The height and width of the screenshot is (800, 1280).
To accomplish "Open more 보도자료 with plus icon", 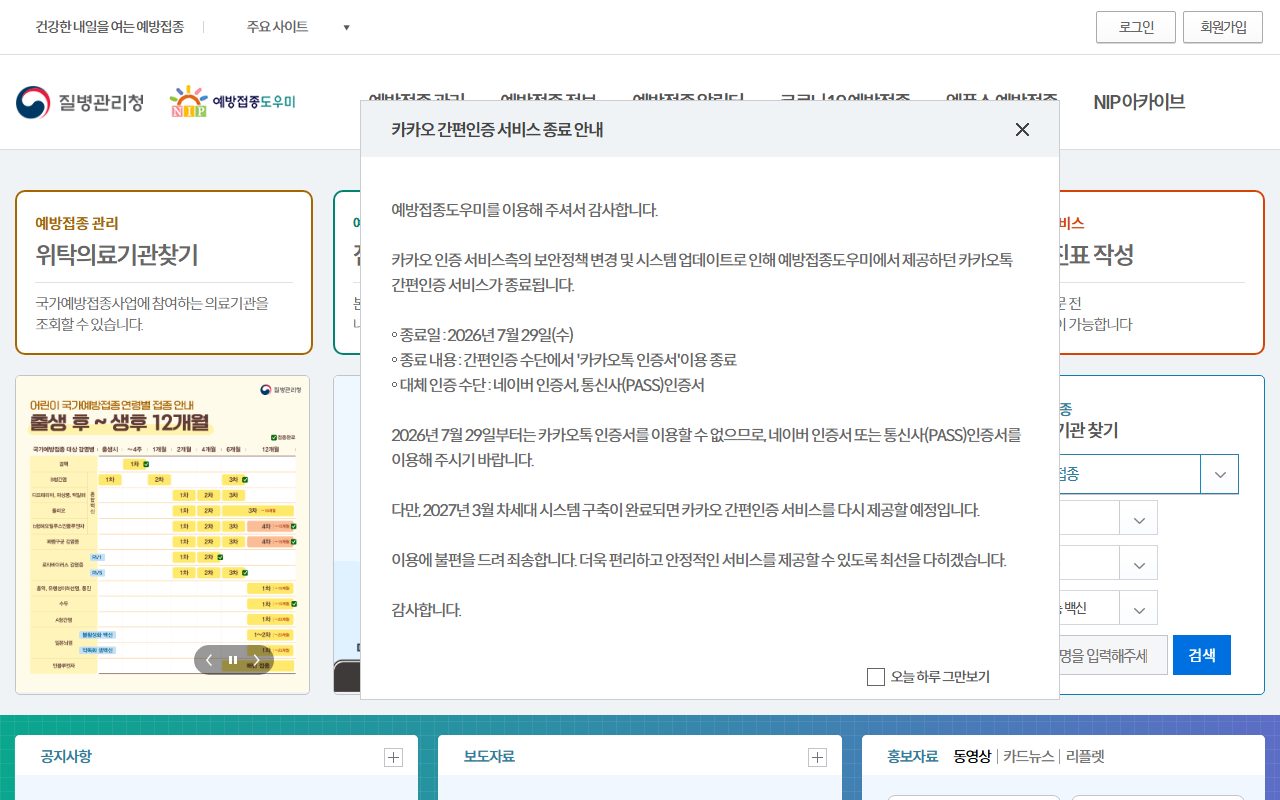I will coord(818,758).
